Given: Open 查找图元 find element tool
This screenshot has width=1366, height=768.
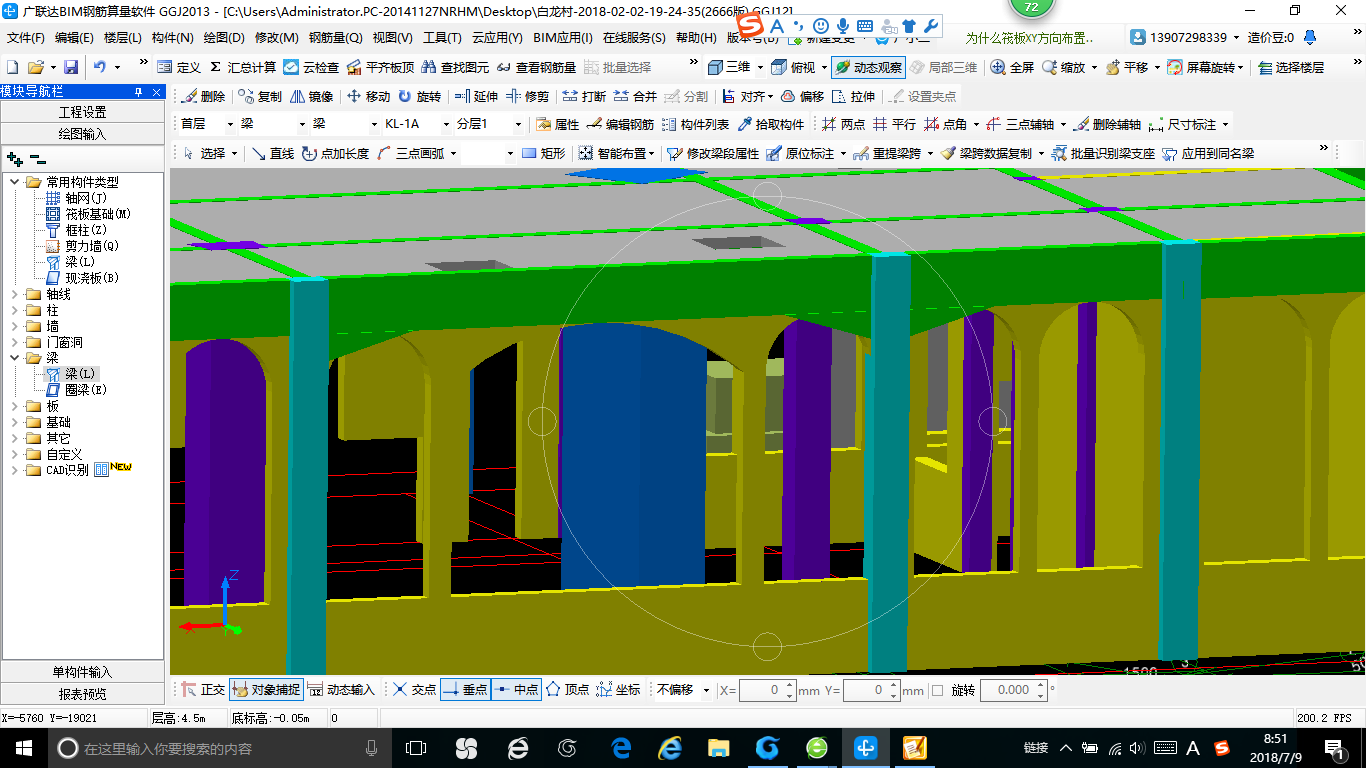Looking at the screenshot, I should point(455,67).
